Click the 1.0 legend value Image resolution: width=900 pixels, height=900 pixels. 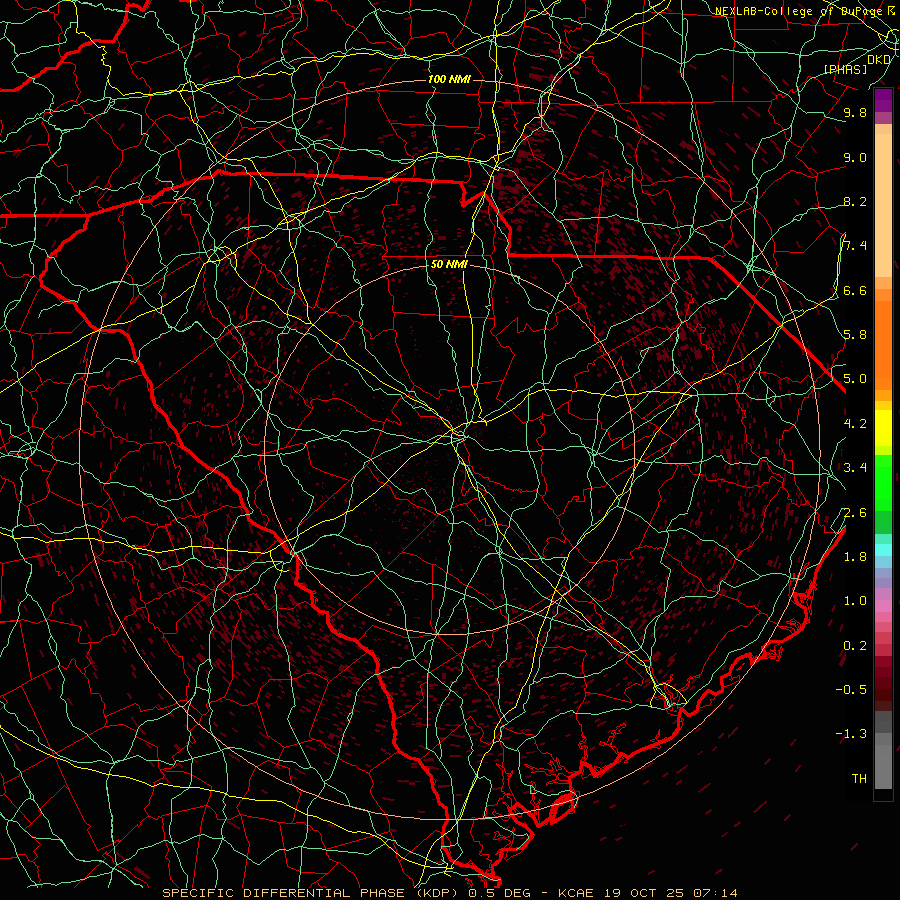click(x=855, y=600)
